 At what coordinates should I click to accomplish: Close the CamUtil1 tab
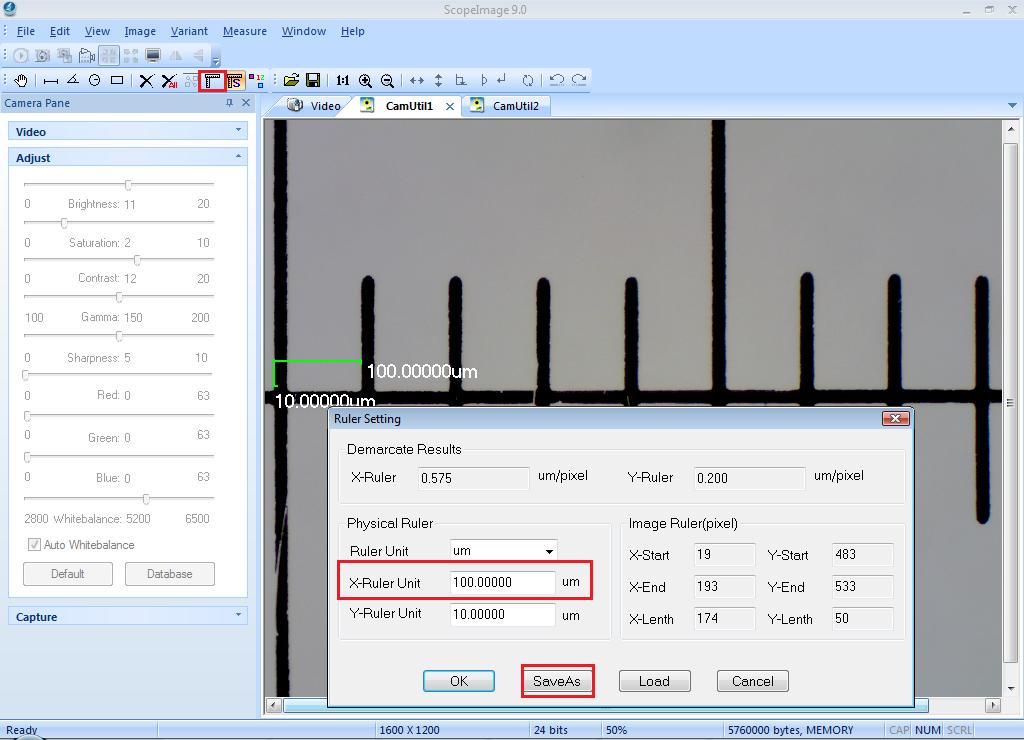[x=449, y=106]
